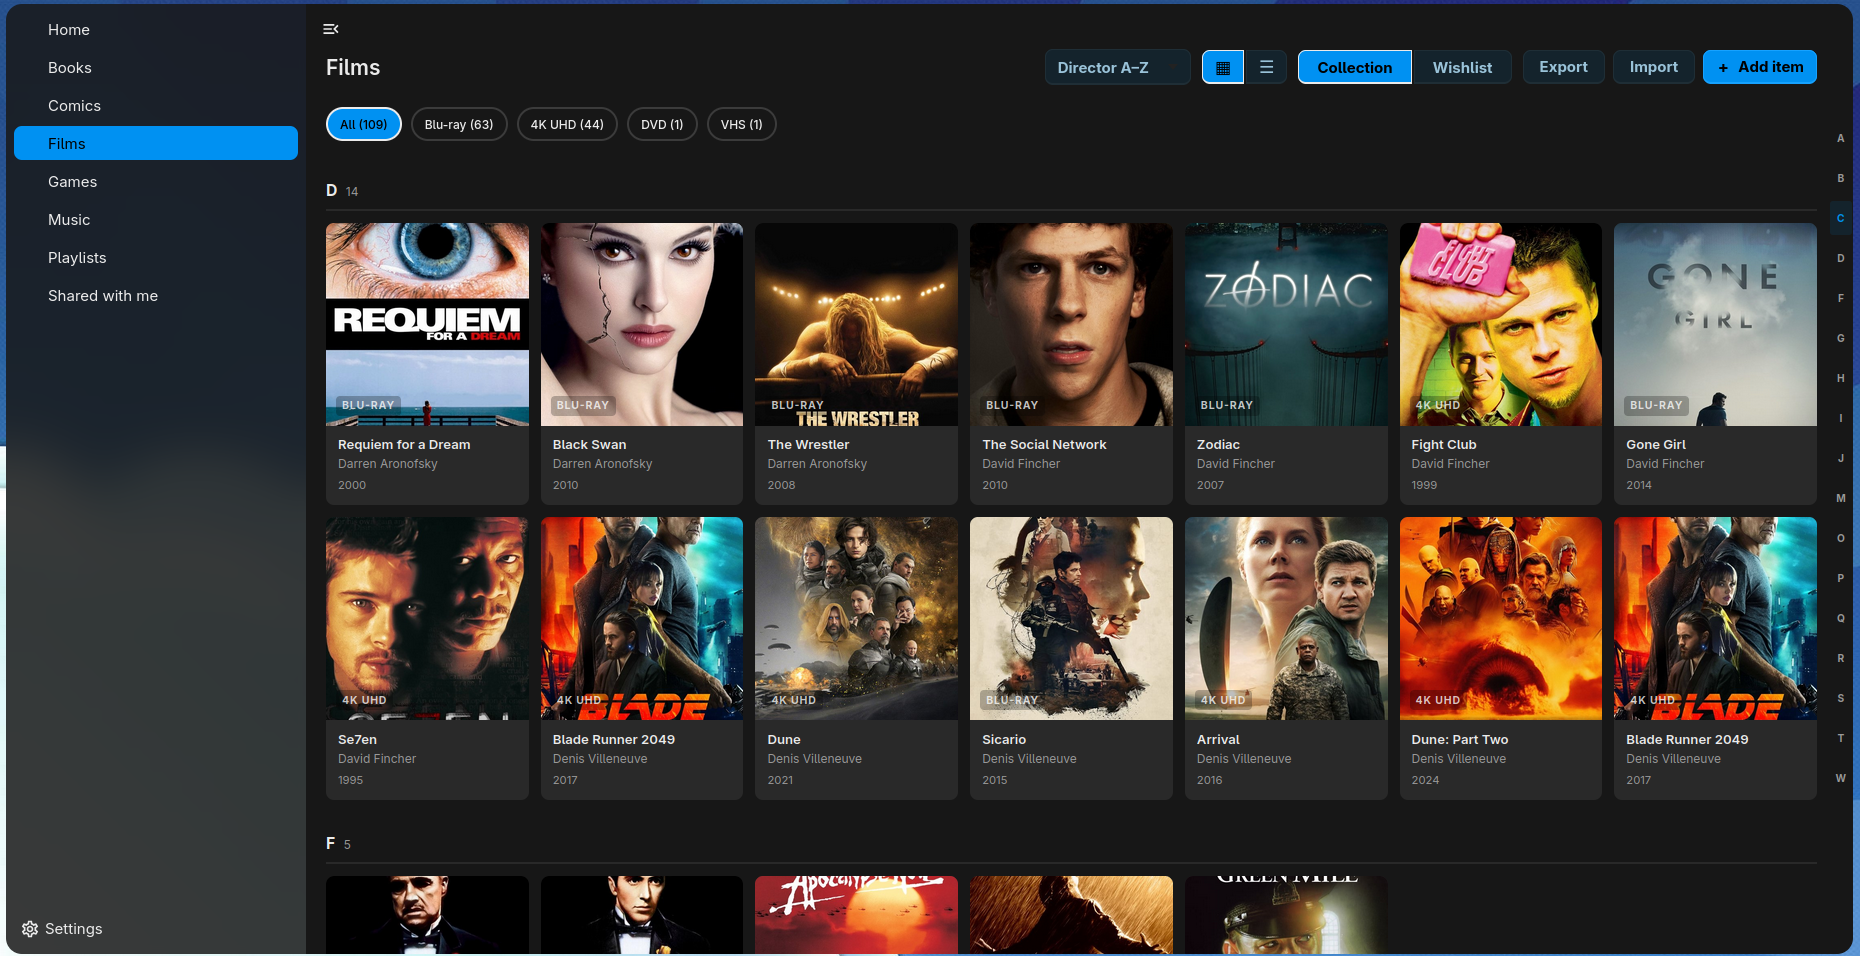
Task: Open Sicario poster
Action: click(1071, 618)
